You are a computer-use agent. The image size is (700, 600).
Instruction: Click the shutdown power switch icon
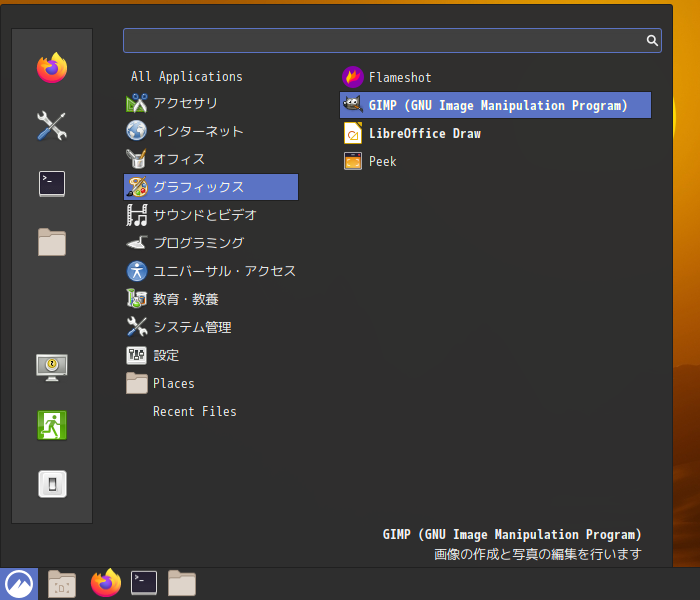click(x=52, y=484)
